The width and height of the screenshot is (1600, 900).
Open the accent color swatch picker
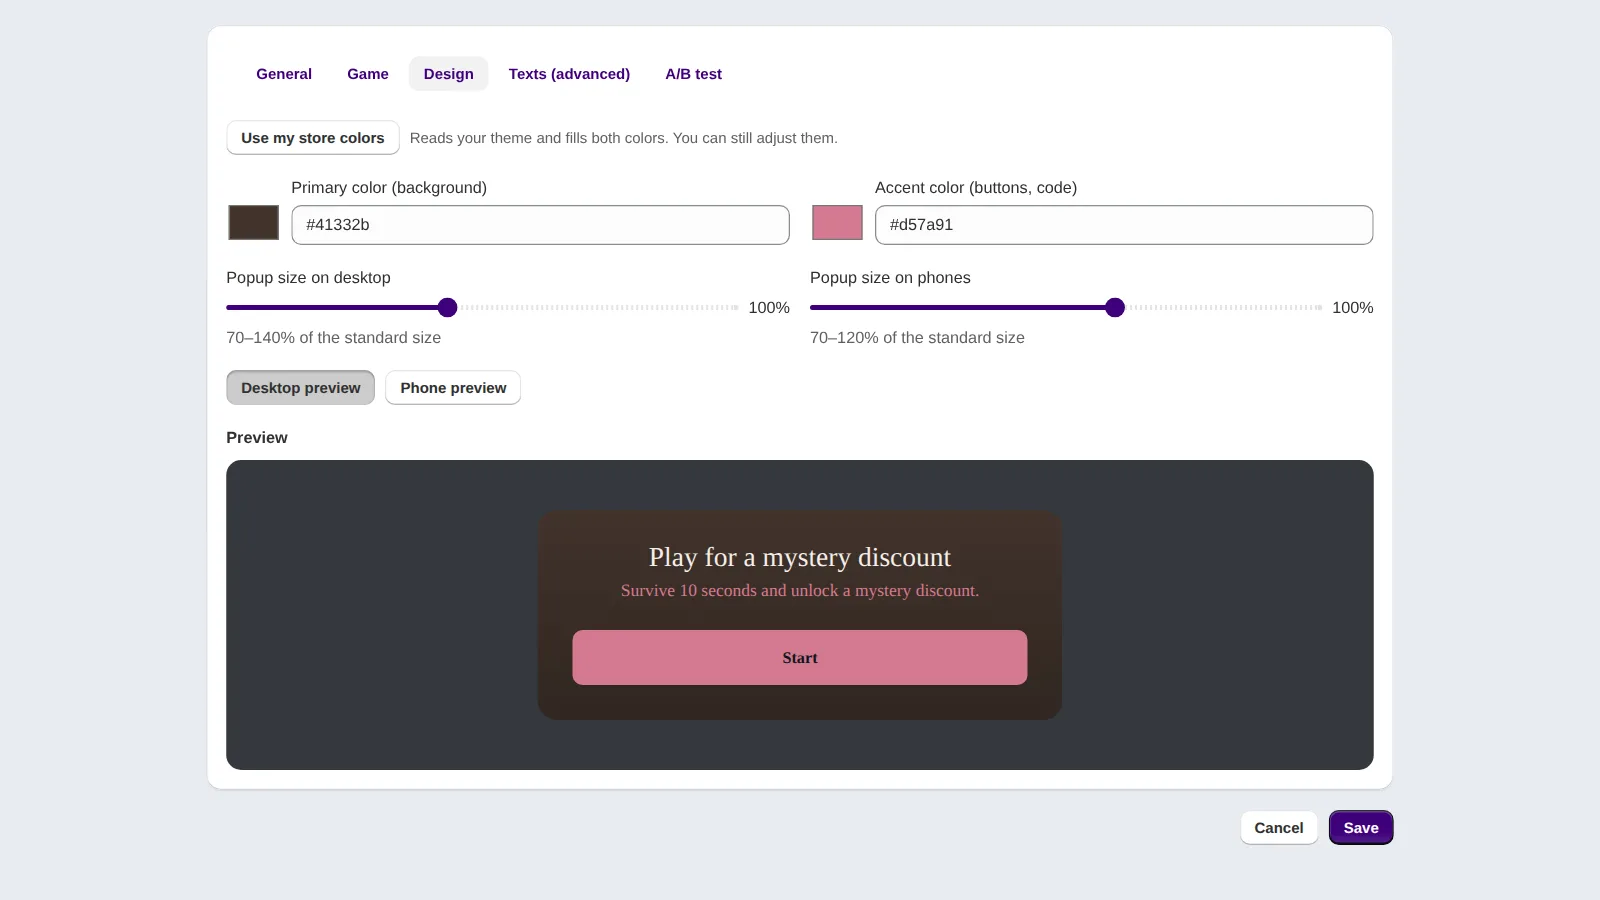tap(837, 222)
